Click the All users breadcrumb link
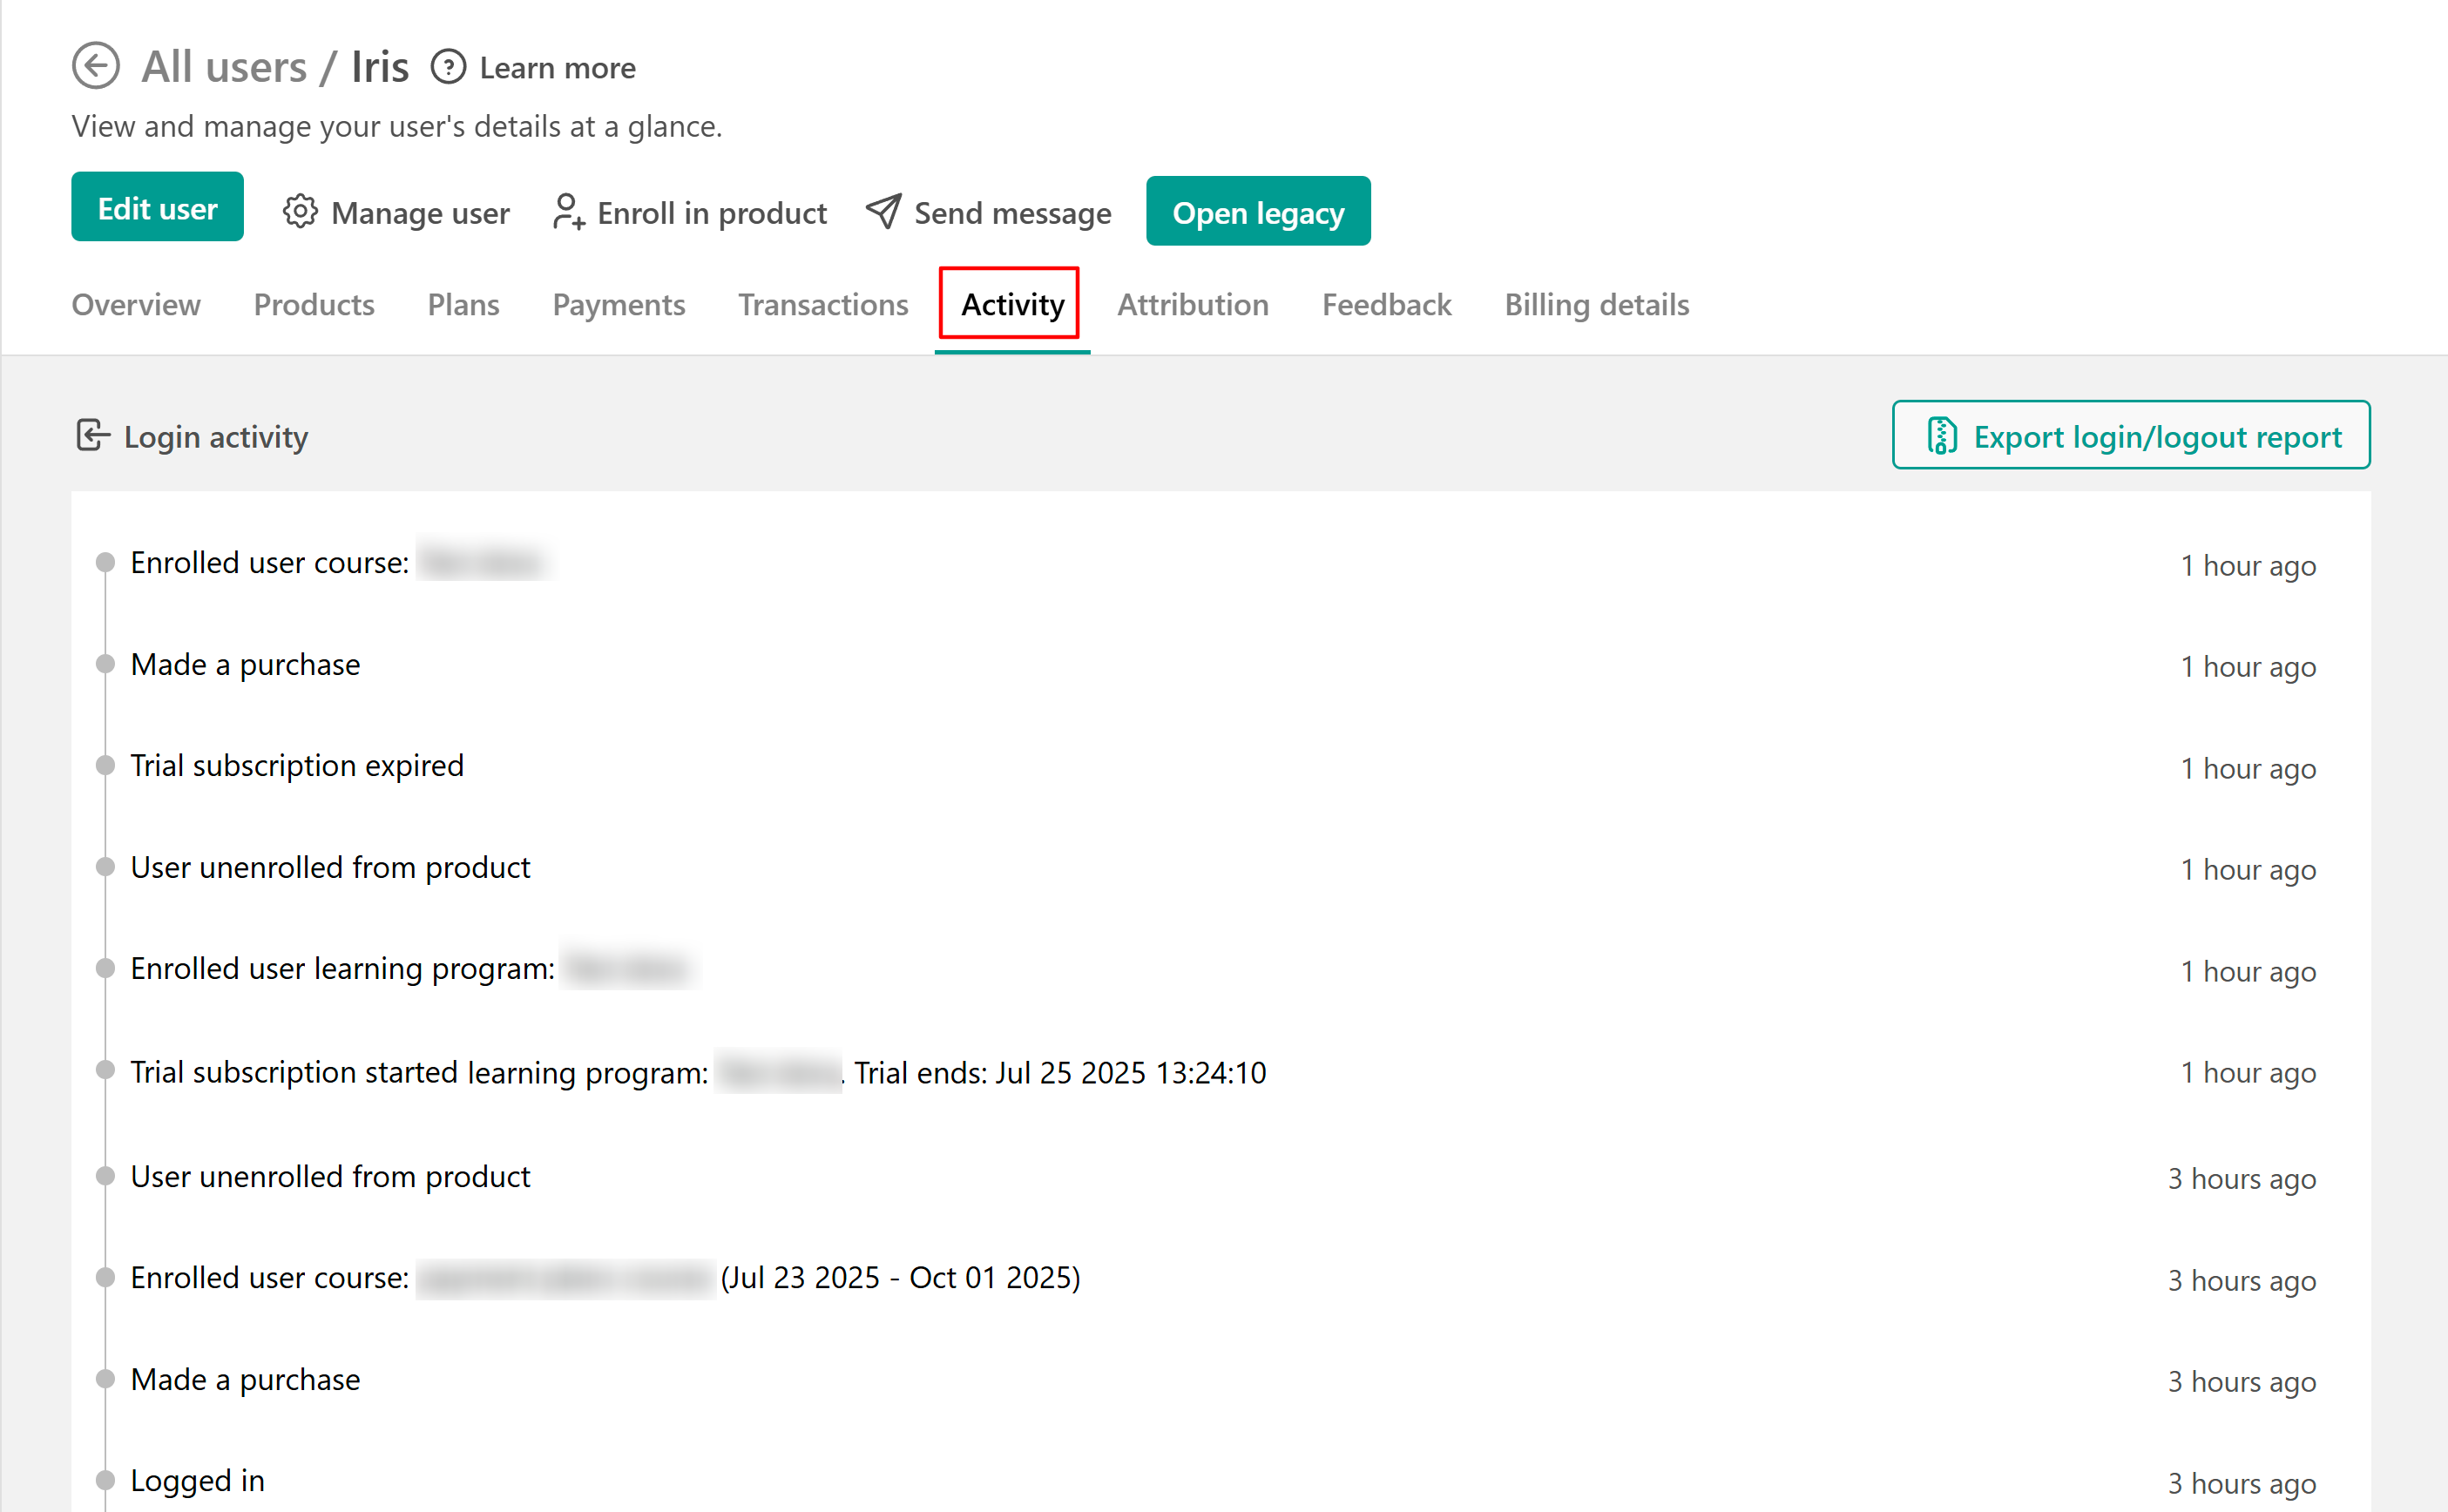 (x=224, y=68)
